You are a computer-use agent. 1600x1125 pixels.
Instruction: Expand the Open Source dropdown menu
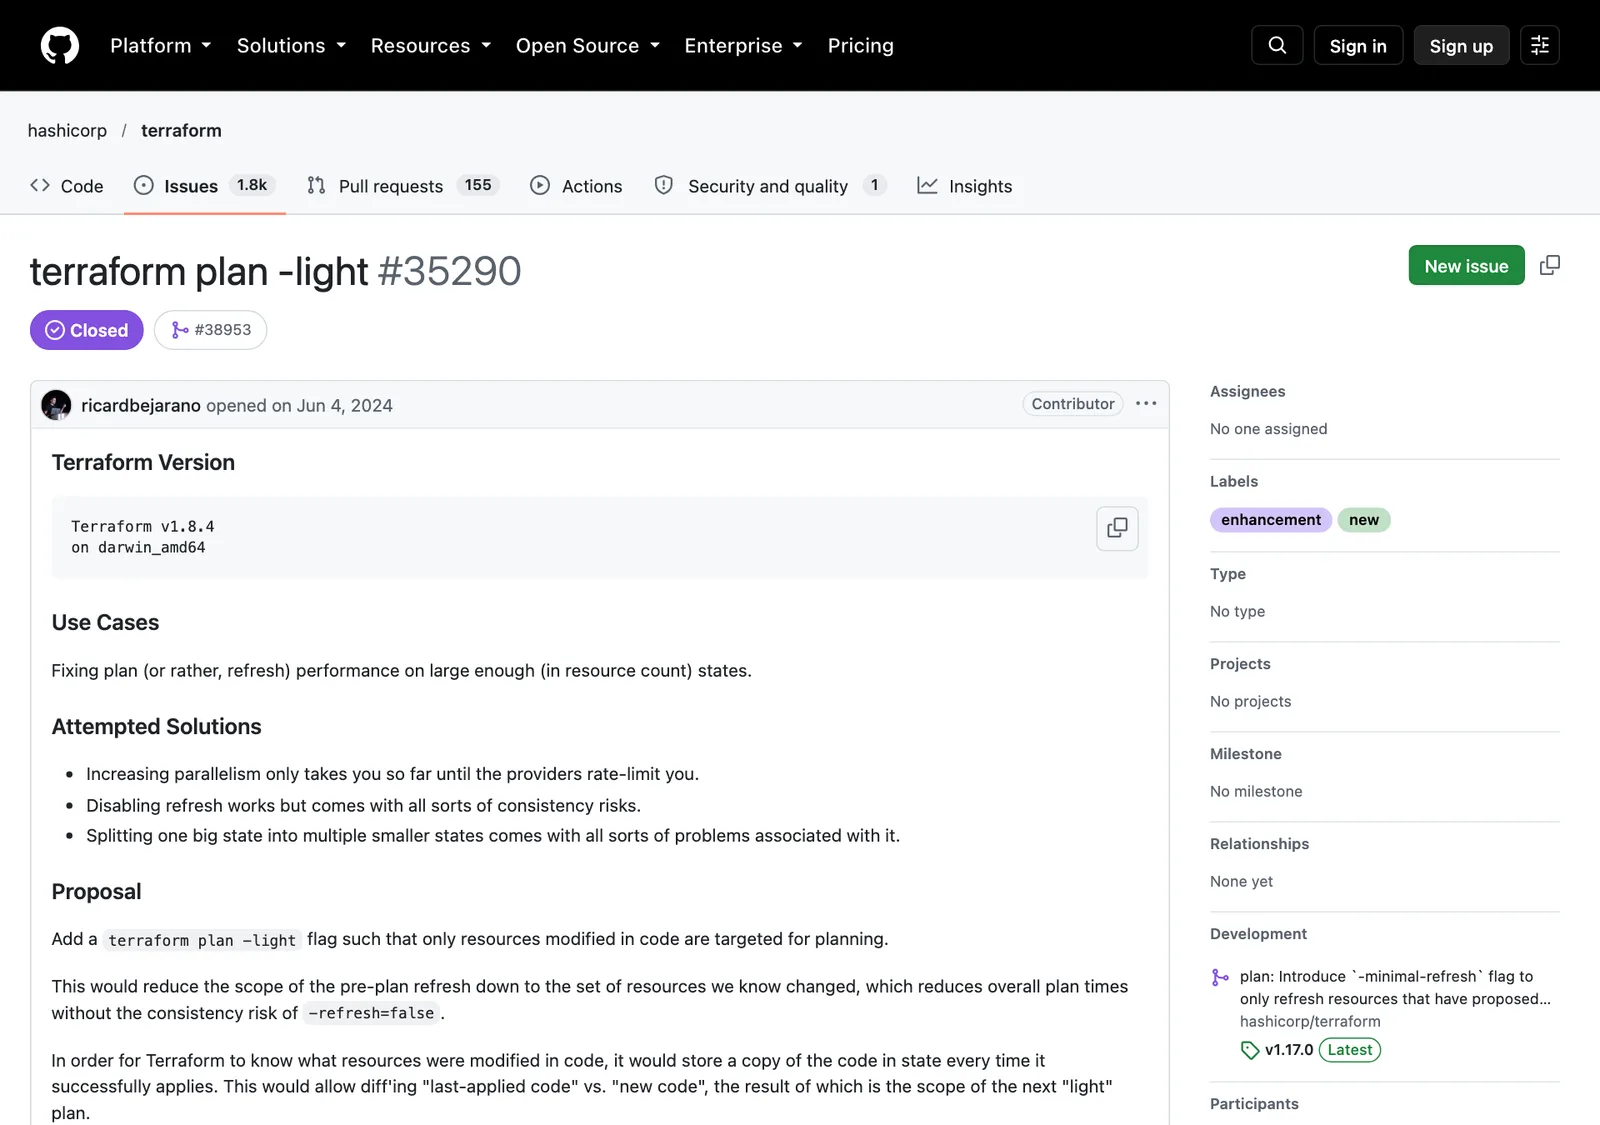coord(588,46)
